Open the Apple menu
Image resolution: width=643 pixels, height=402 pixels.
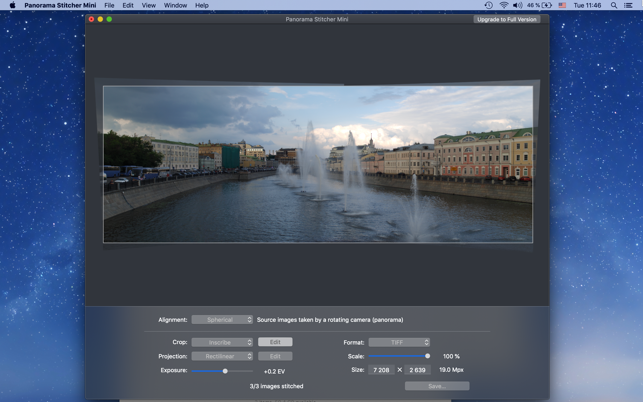coord(12,5)
